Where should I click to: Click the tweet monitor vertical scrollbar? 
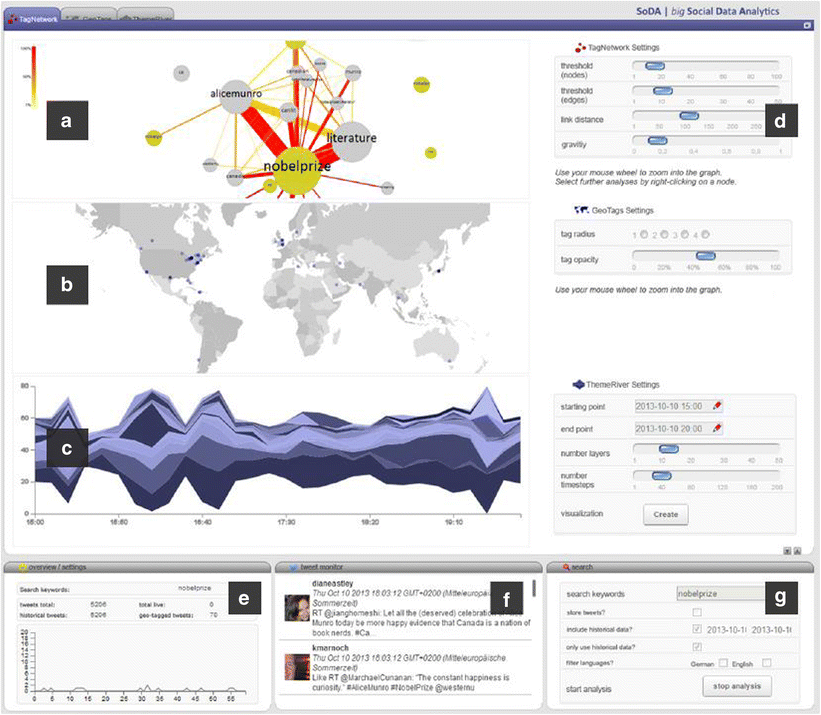[534, 588]
